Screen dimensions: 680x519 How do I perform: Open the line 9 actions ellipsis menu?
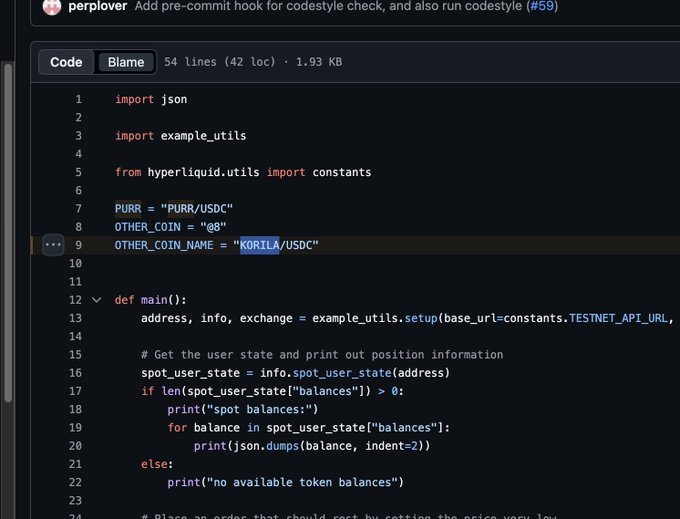[x=53, y=245]
